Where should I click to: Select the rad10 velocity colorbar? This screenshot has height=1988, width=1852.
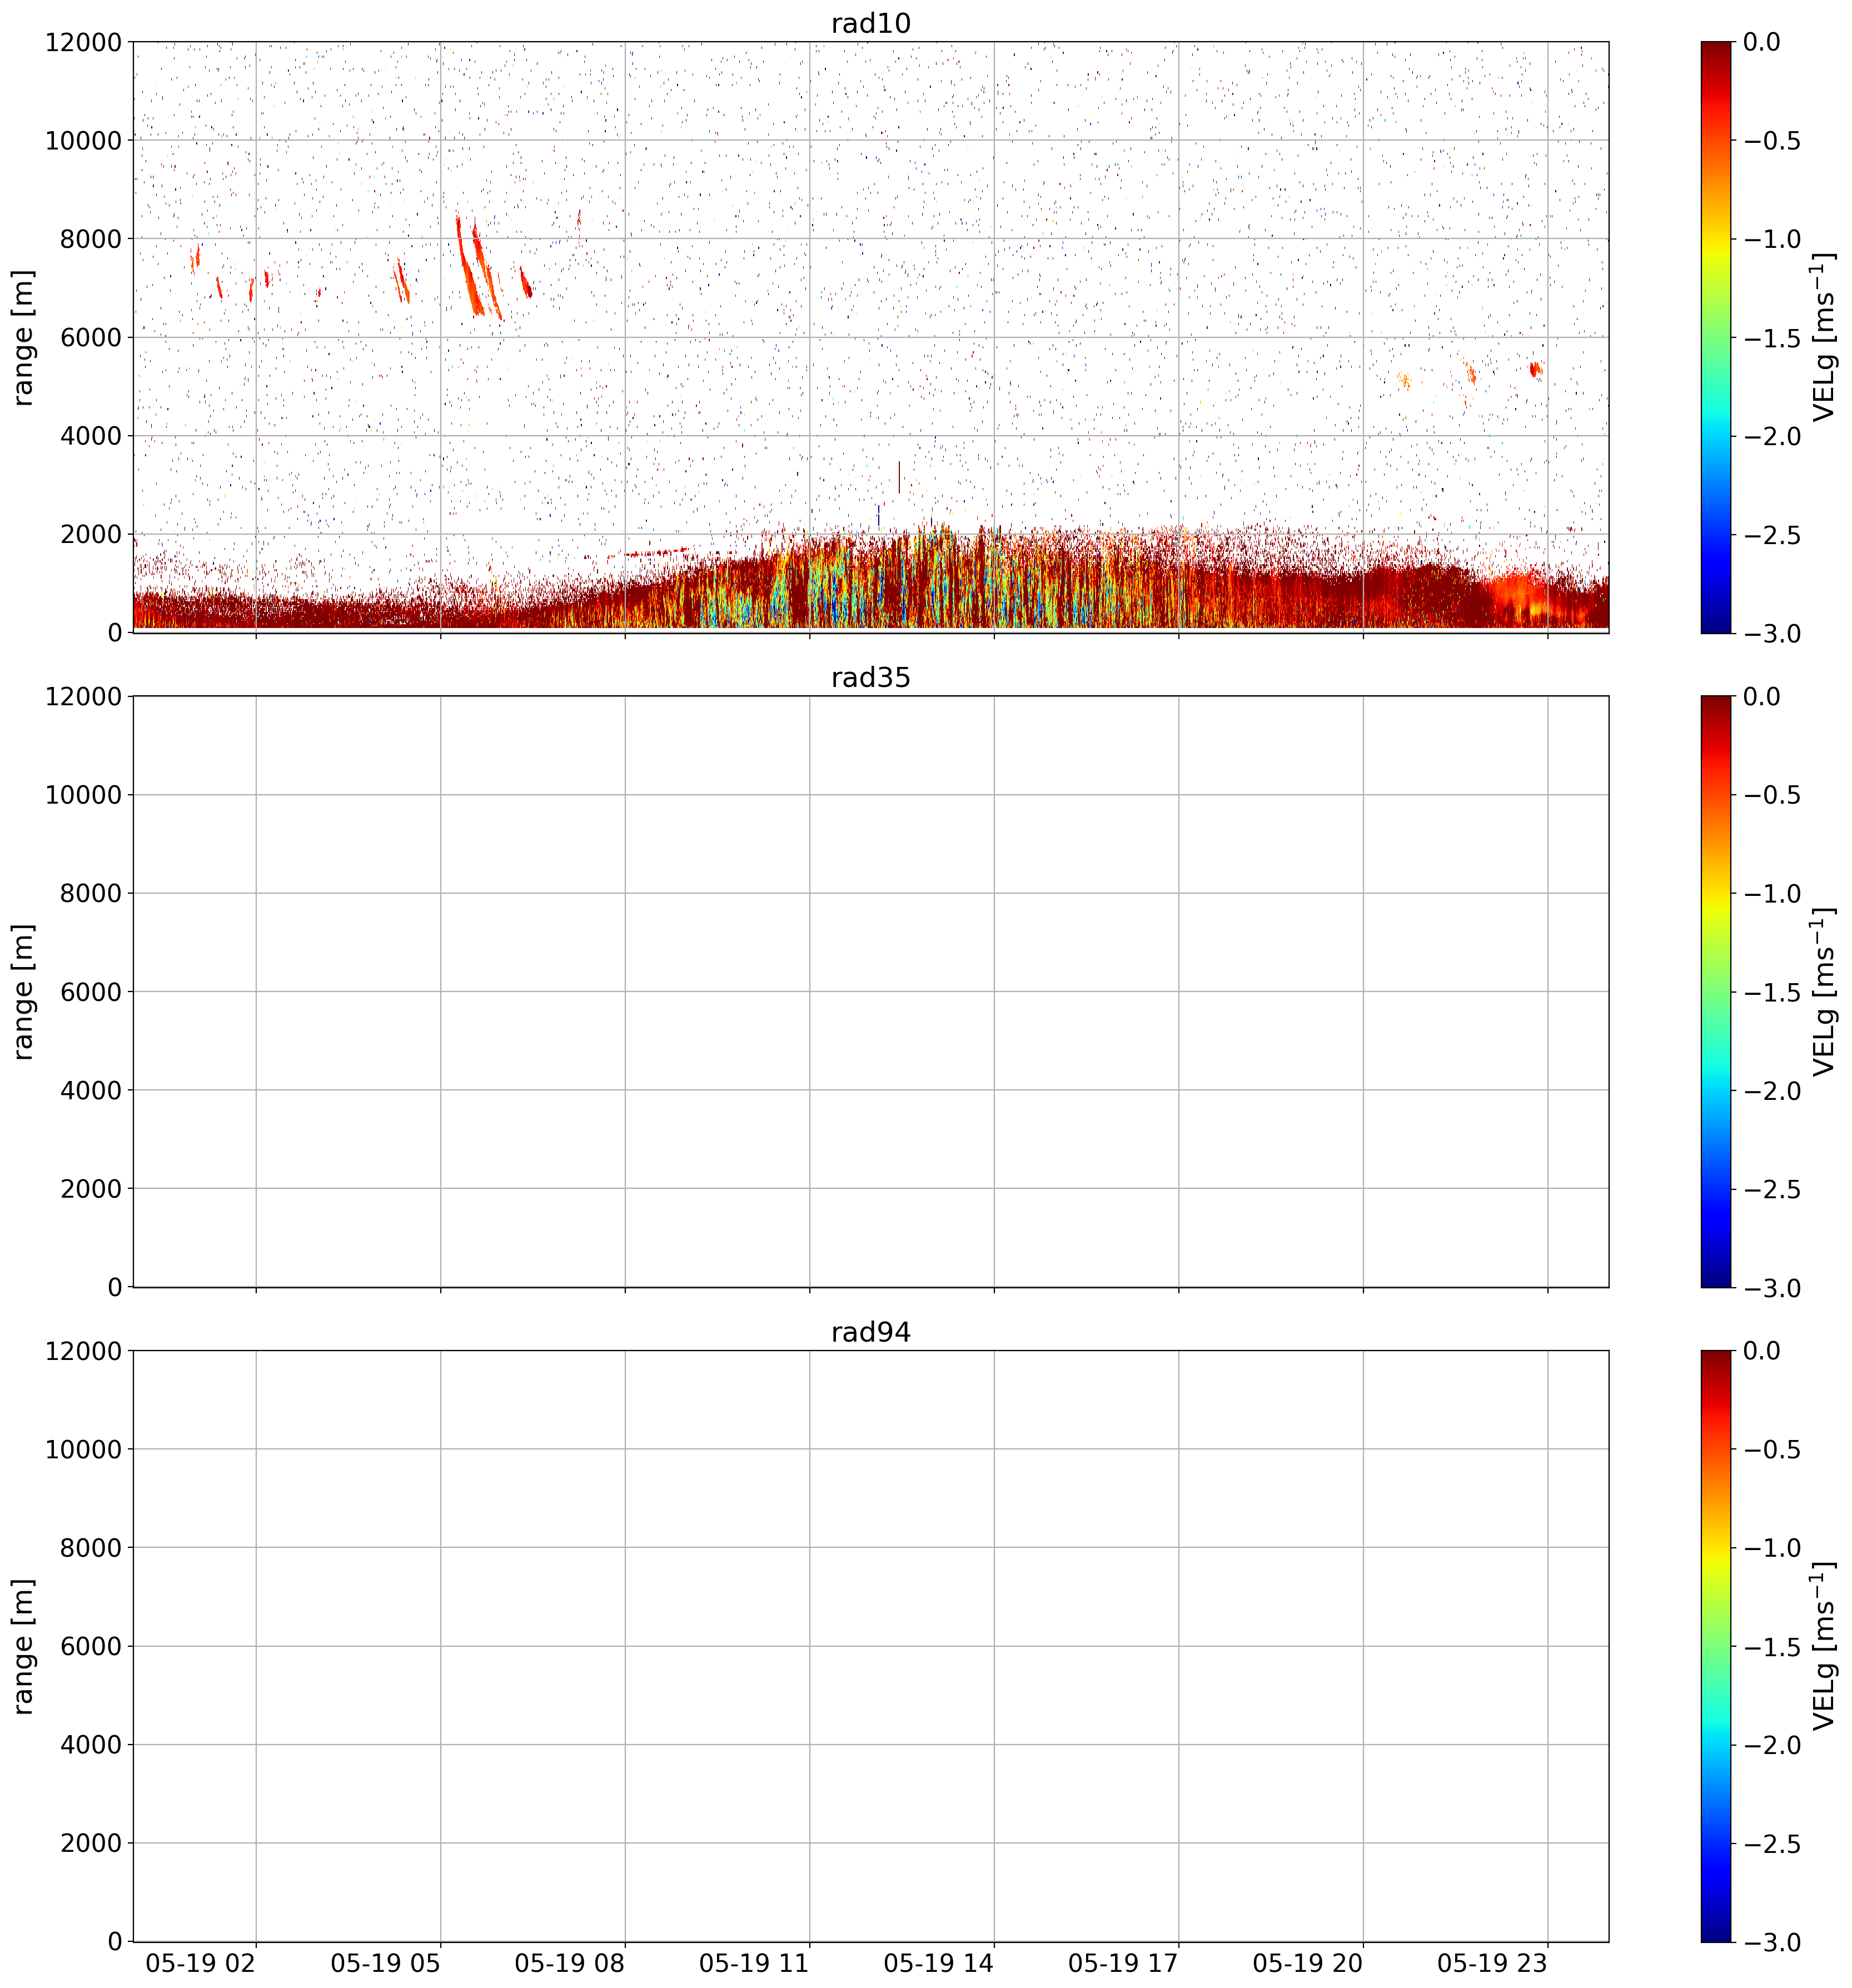click(1716, 337)
